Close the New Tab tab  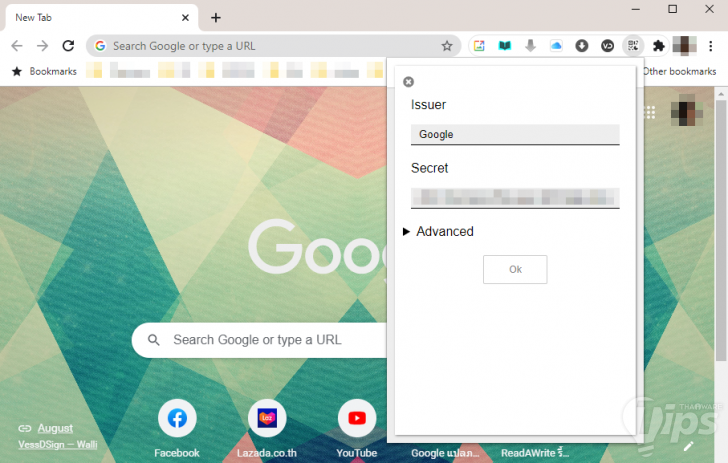pyautogui.click(x=185, y=18)
